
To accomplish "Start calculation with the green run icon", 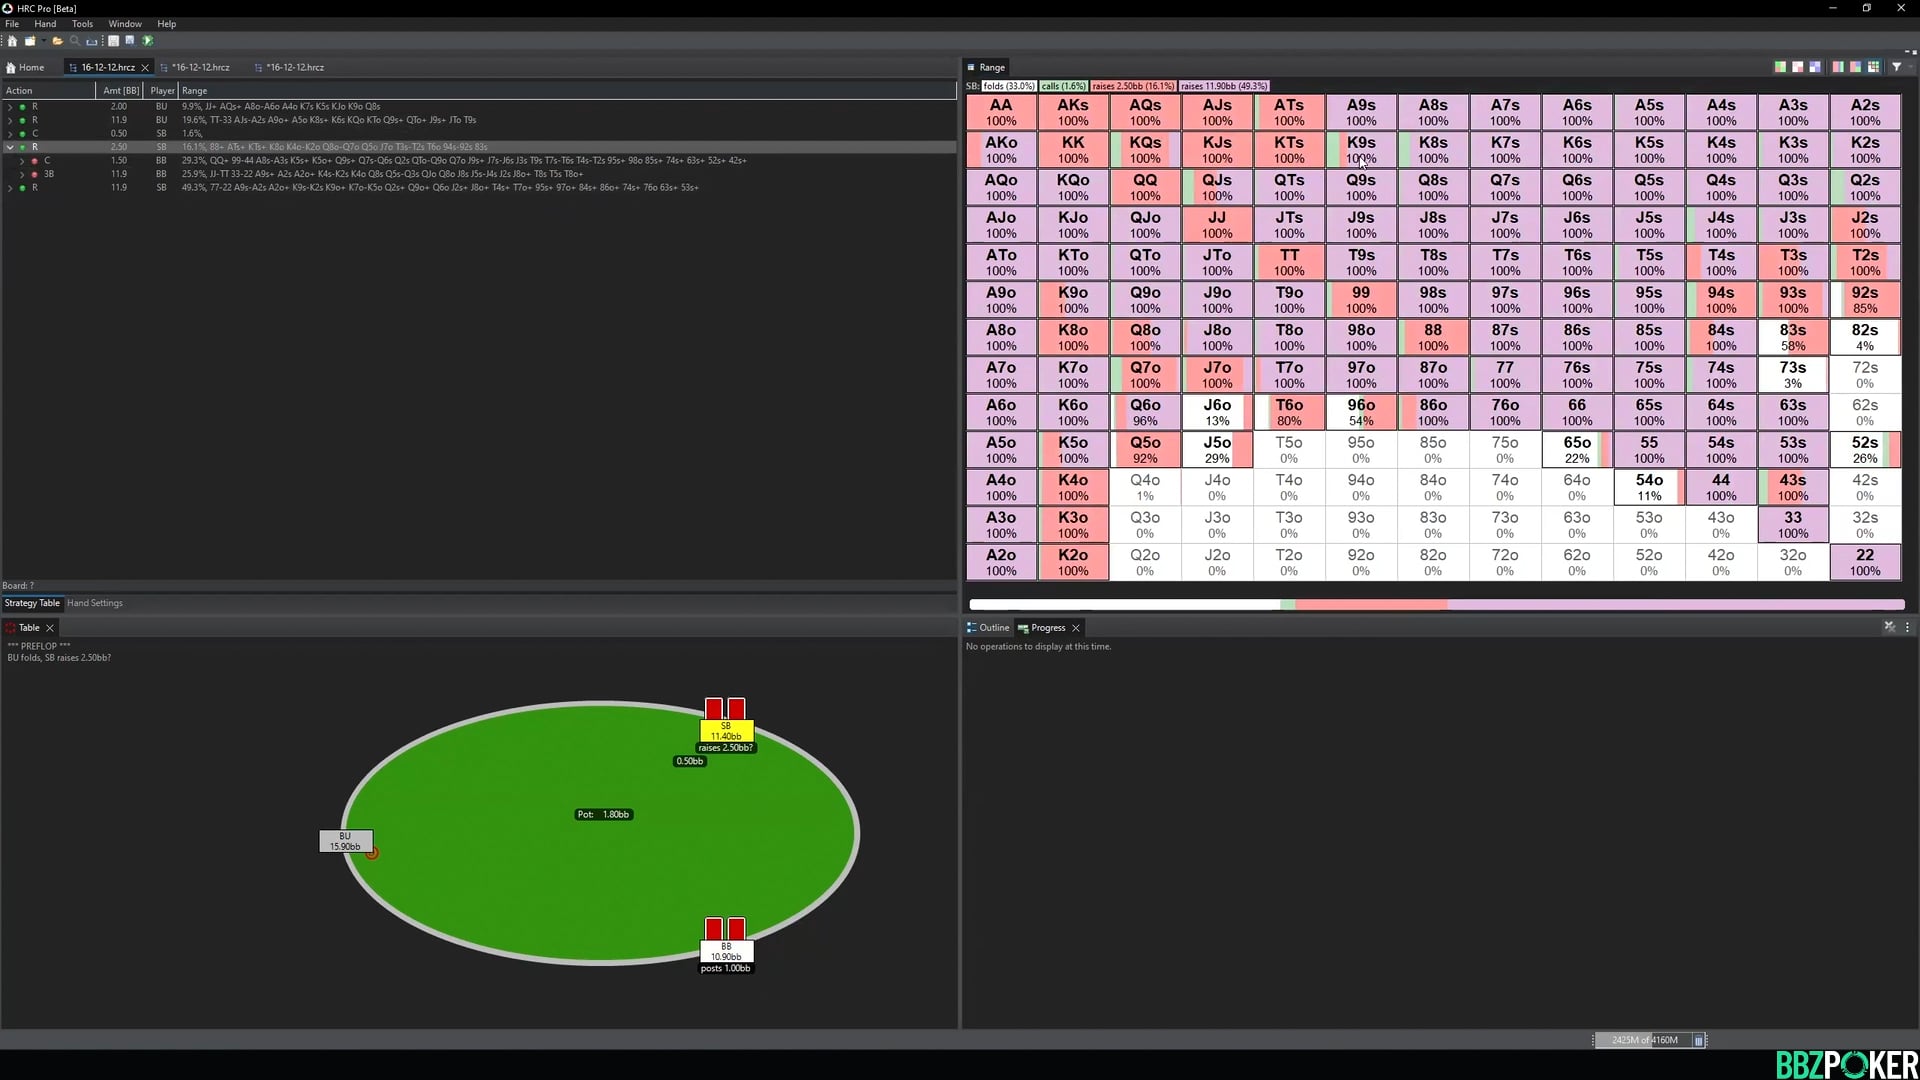I will [x=147, y=41].
